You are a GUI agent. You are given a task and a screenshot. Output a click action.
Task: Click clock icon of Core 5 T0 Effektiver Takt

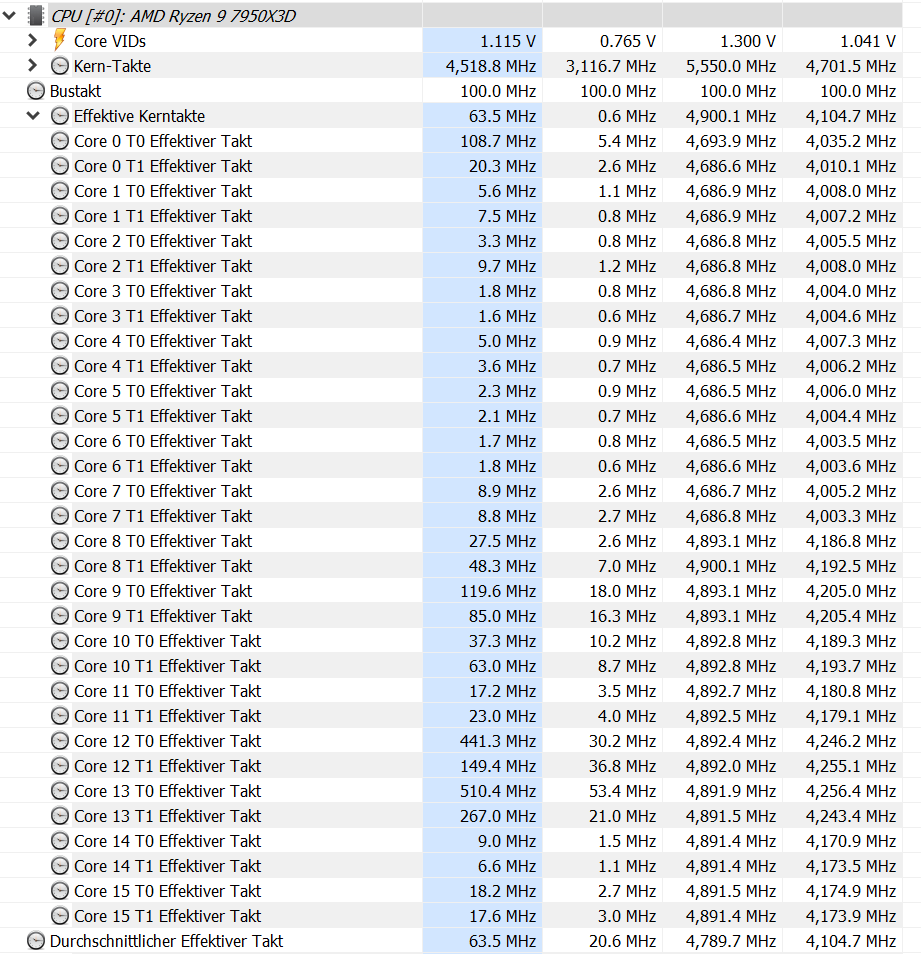click(x=60, y=391)
